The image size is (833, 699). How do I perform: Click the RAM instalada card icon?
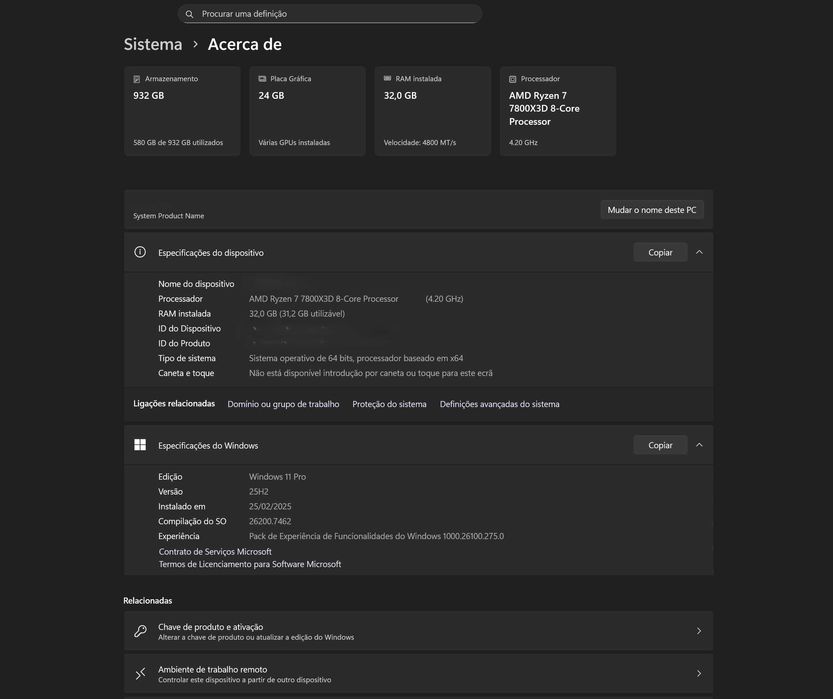pyautogui.click(x=387, y=79)
